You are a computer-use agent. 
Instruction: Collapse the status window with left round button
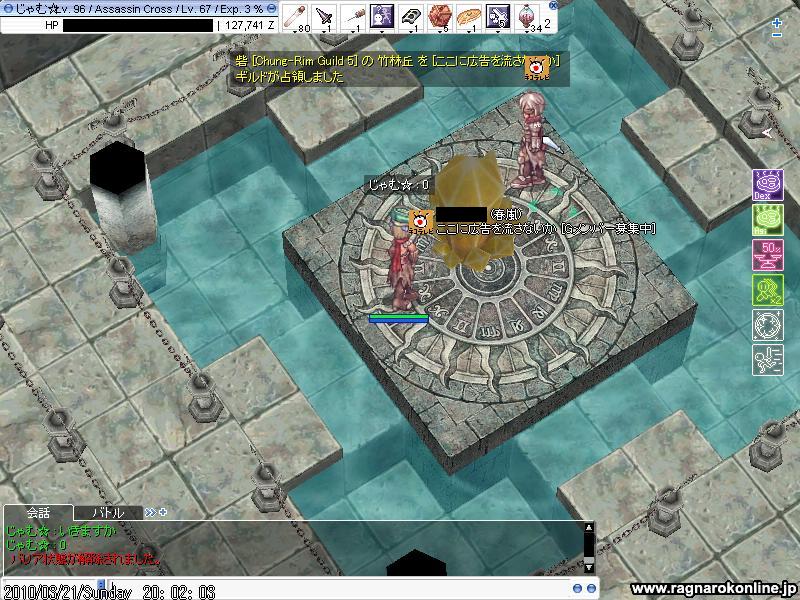pyautogui.click(x=7, y=9)
